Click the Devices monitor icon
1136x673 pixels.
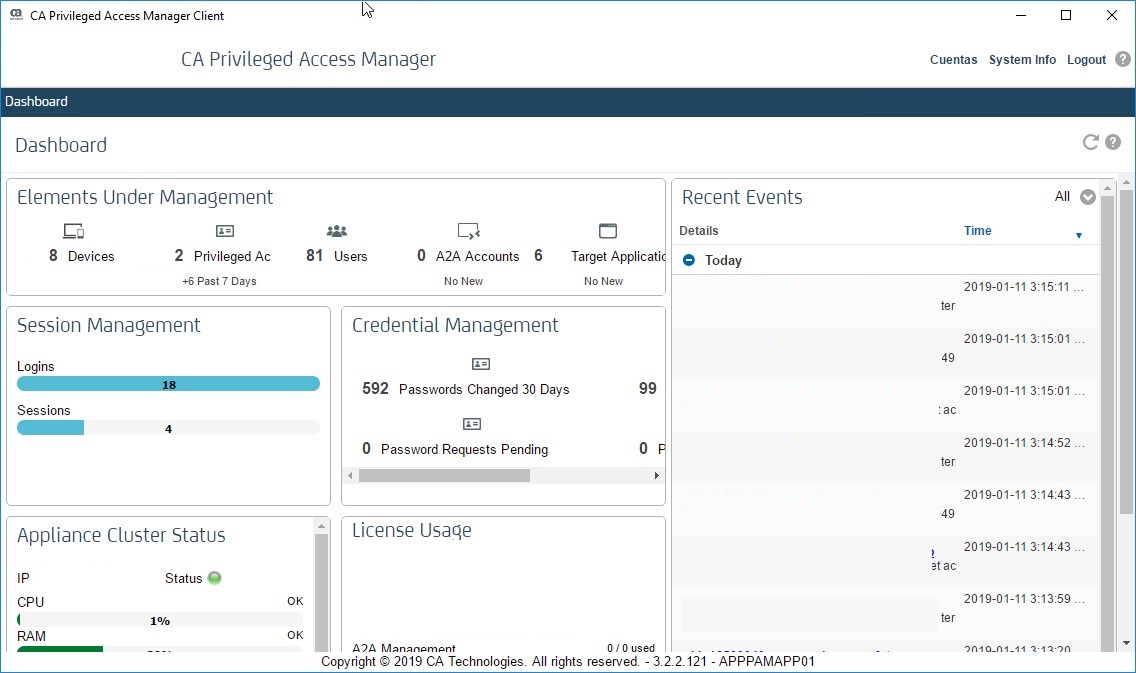tap(73, 231)
